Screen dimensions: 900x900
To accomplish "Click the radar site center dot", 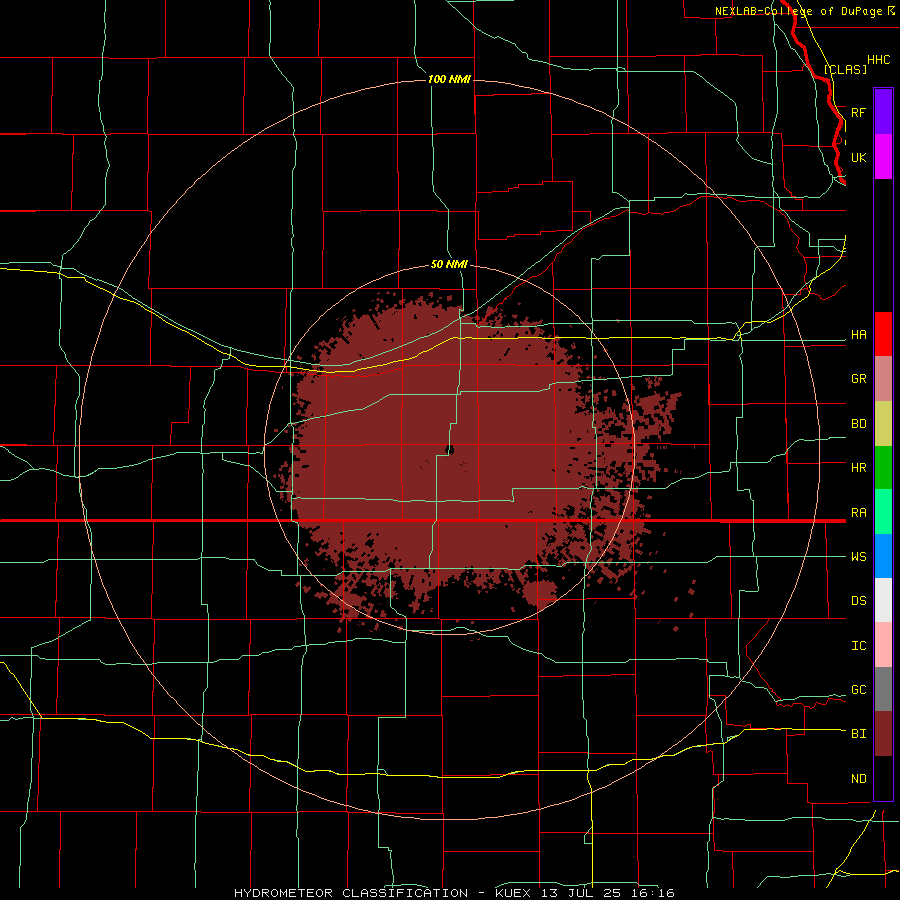I will point(450,450).
